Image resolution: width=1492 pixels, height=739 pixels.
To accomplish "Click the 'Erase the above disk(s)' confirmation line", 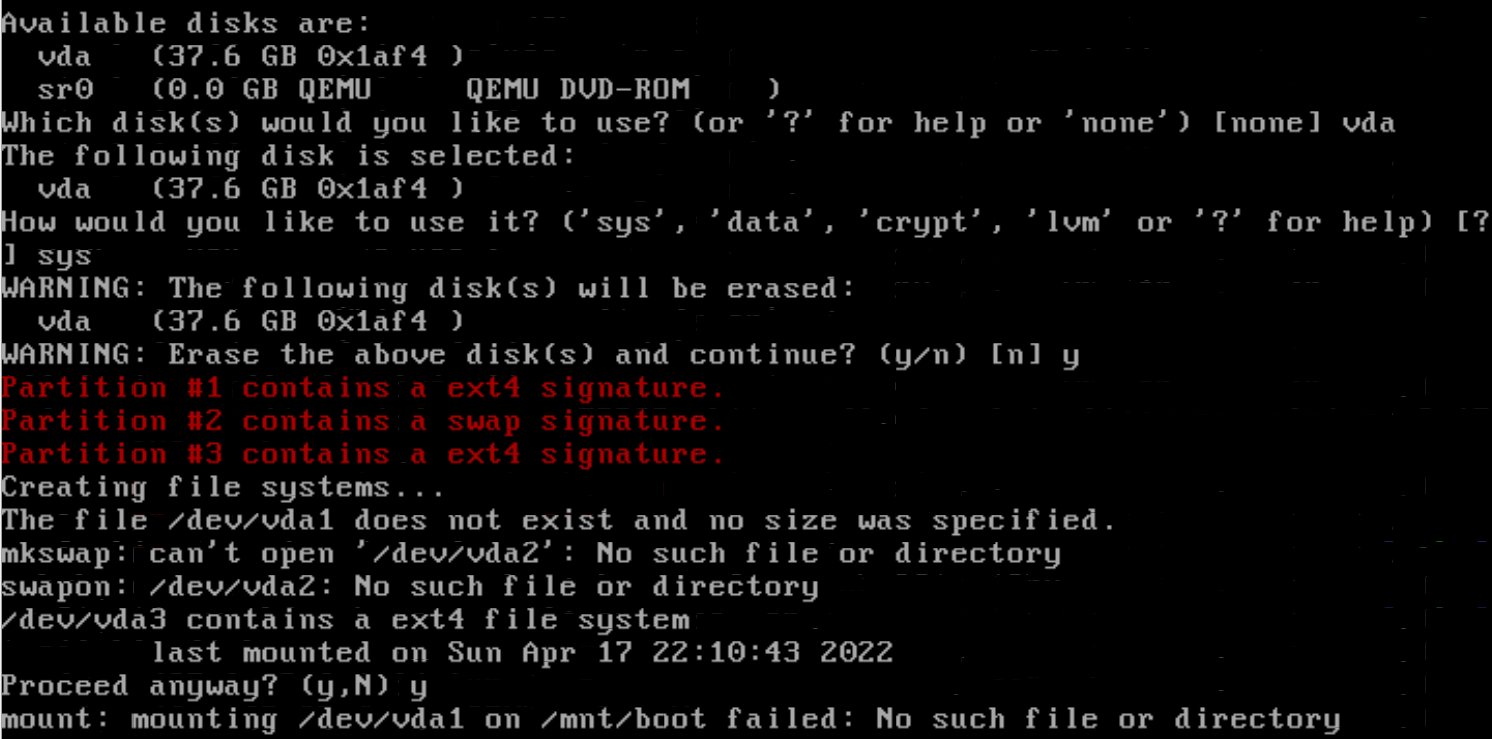I will coord(540,355).
